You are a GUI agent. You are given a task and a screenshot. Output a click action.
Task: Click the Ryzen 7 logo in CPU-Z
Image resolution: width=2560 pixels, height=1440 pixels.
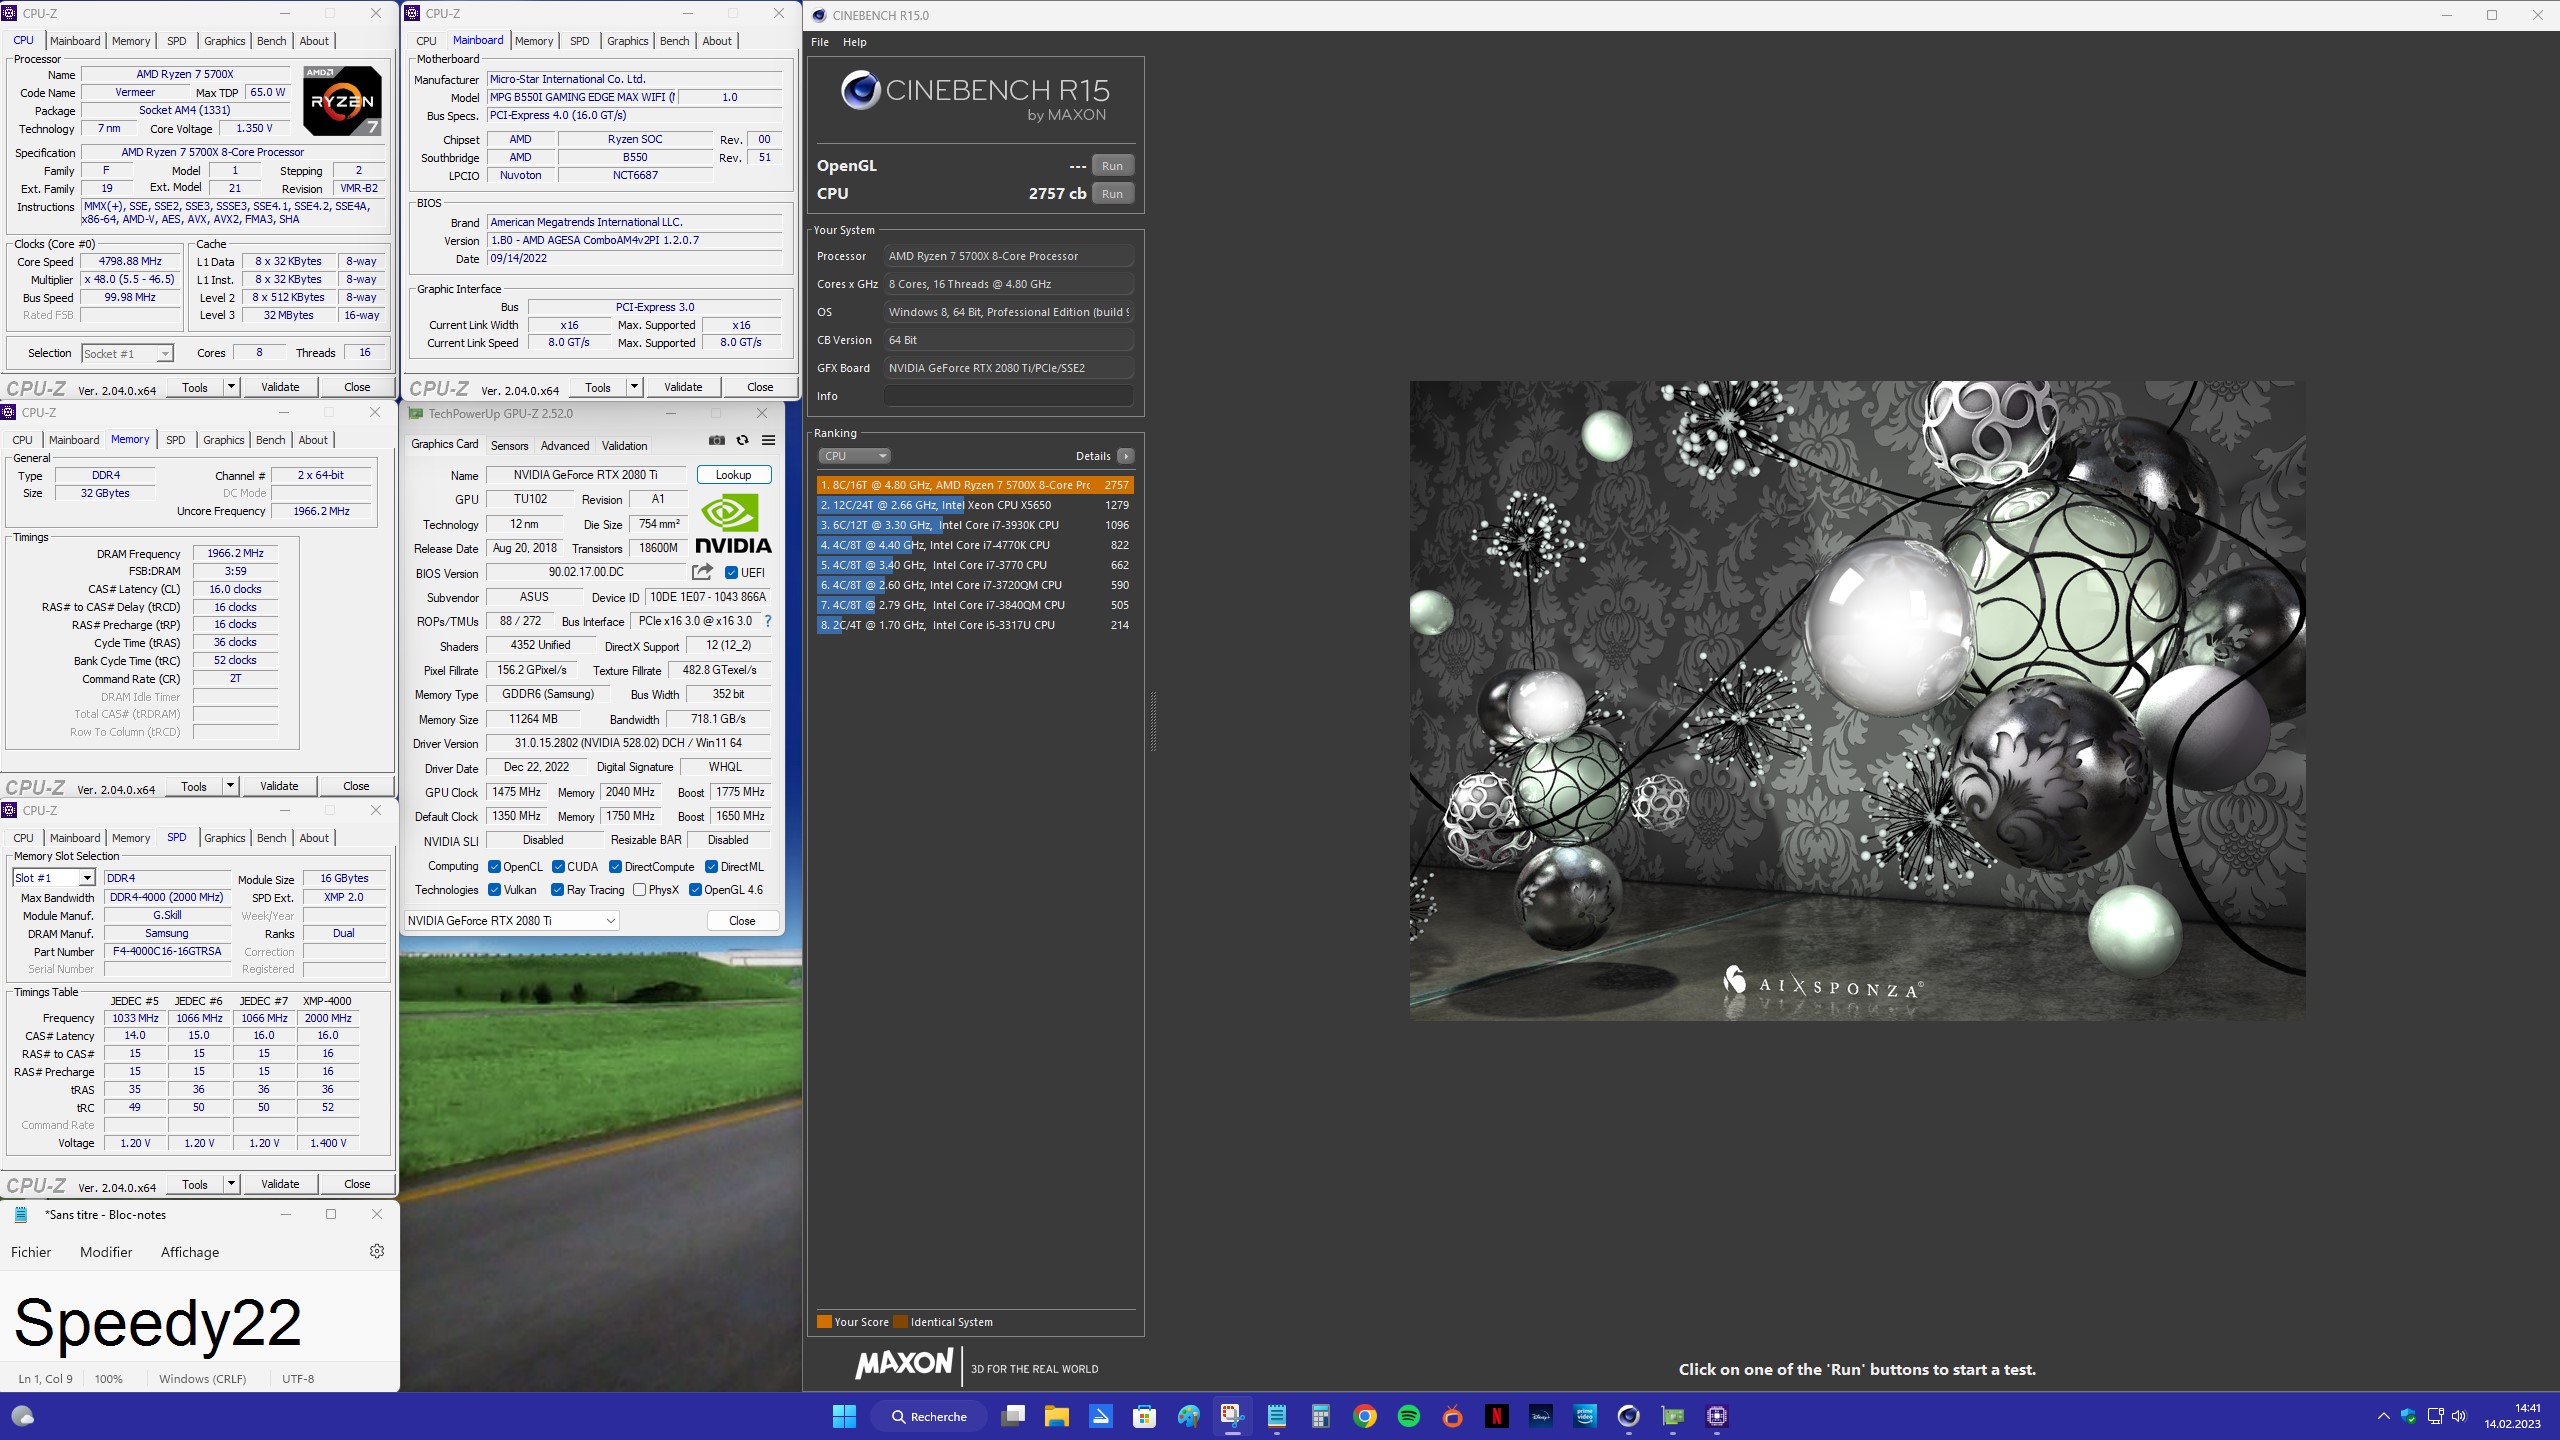(x=343, y=101)
